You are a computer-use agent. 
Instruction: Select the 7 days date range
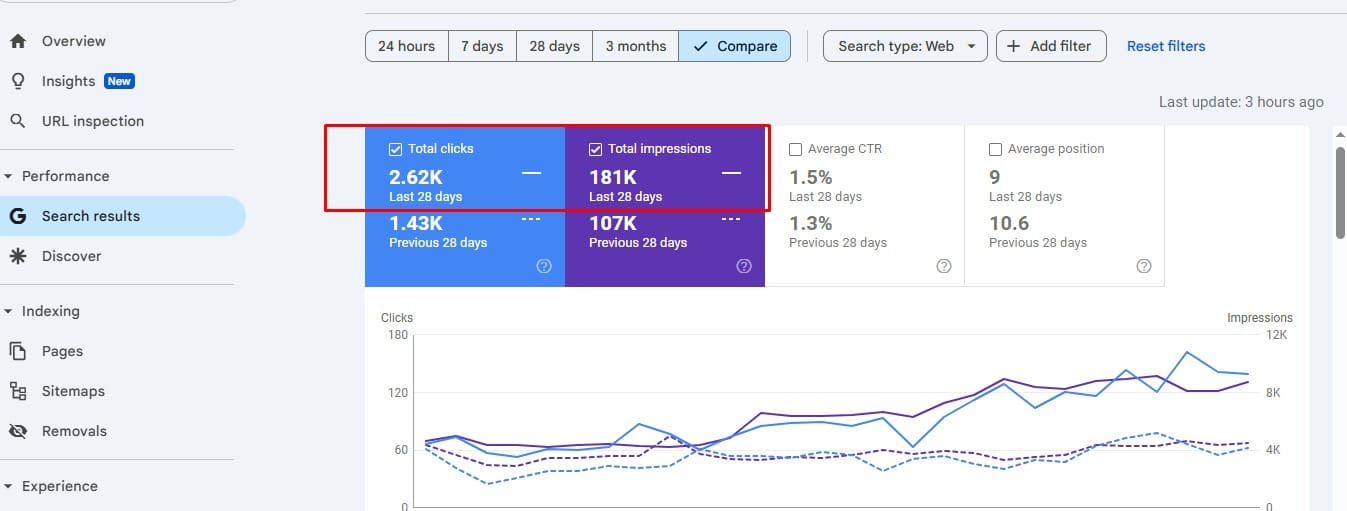(482, 46)
